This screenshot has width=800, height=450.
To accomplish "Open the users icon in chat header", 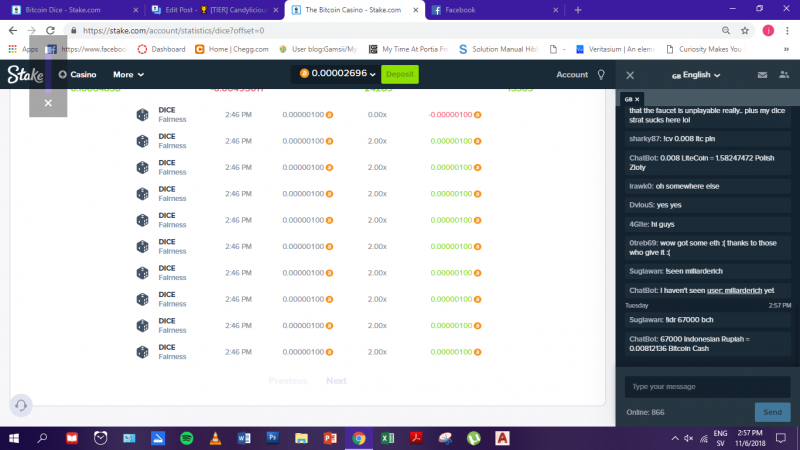I will [x=784, y=75].
